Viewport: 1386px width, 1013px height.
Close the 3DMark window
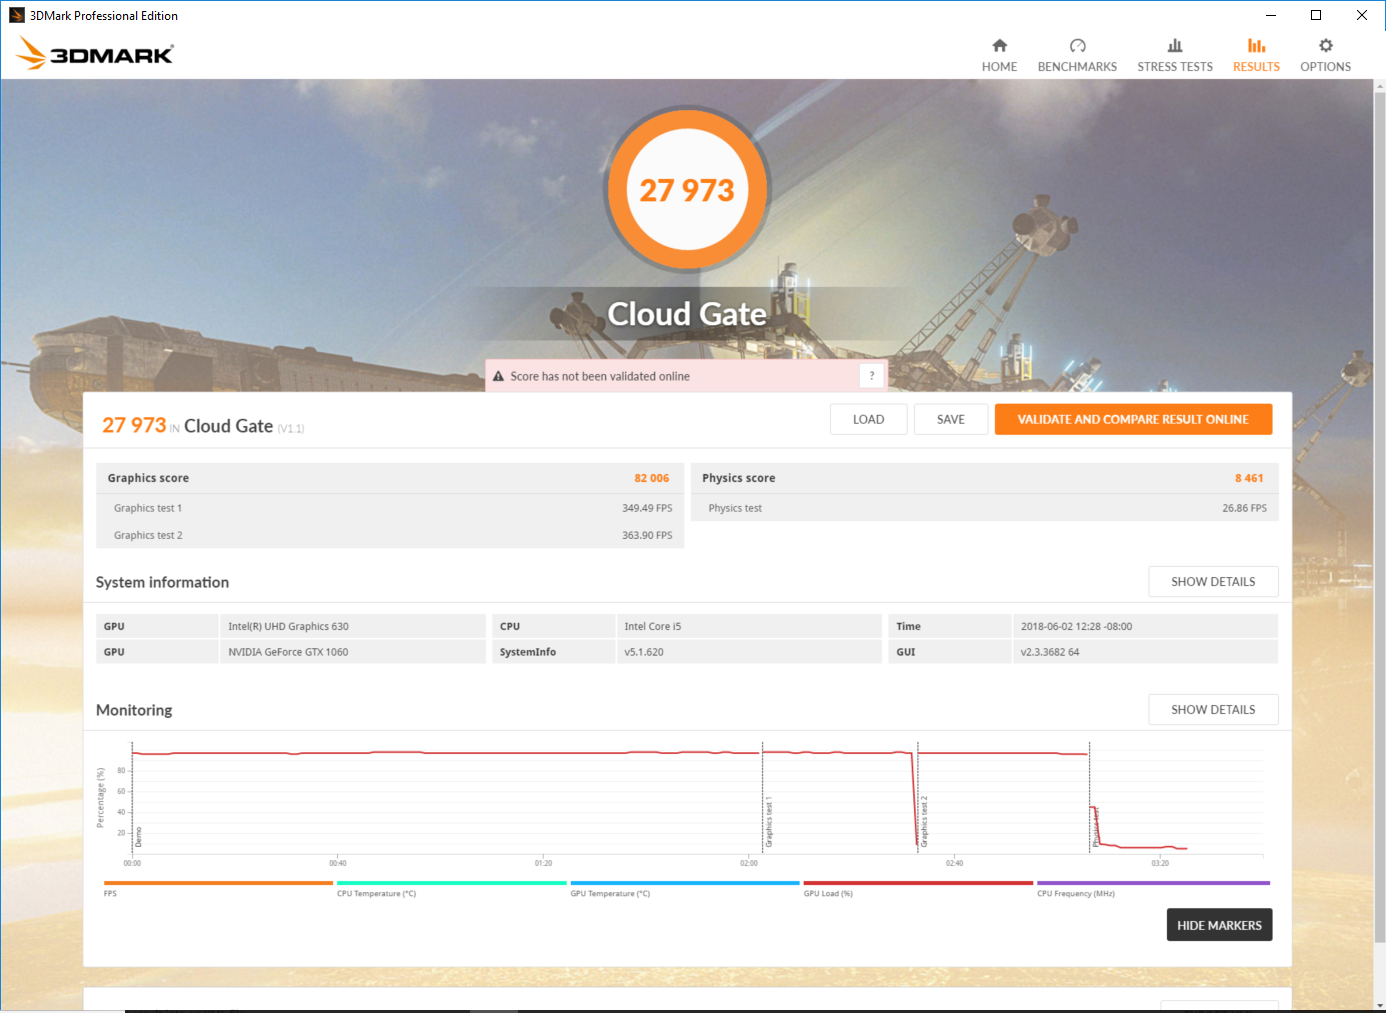[x=1362, y=15]
